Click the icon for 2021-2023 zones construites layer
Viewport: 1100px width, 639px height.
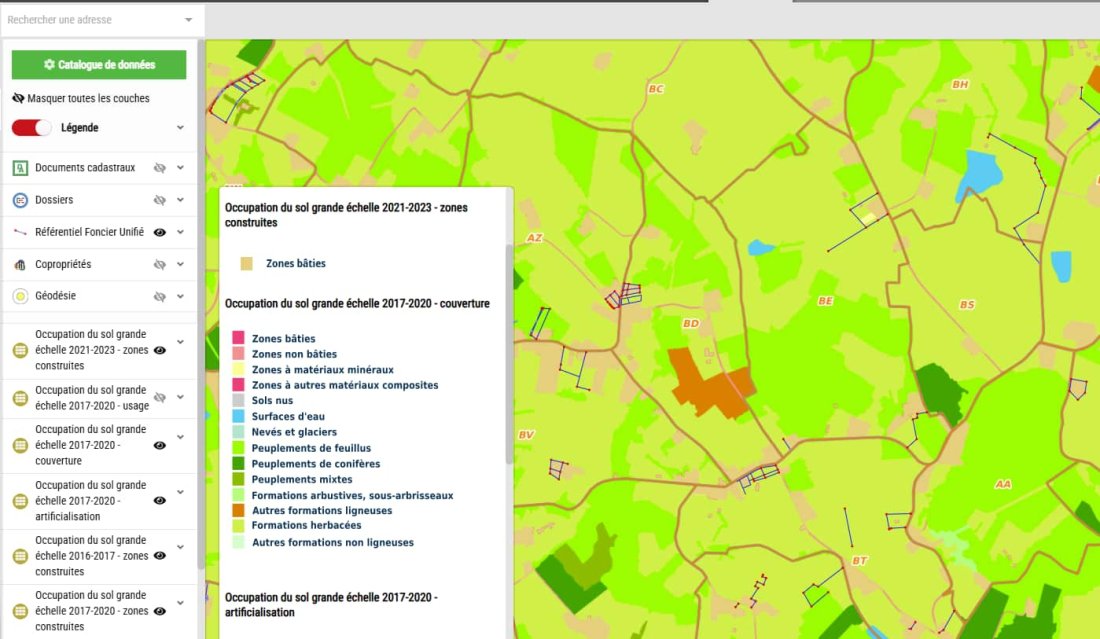[20, 350]
